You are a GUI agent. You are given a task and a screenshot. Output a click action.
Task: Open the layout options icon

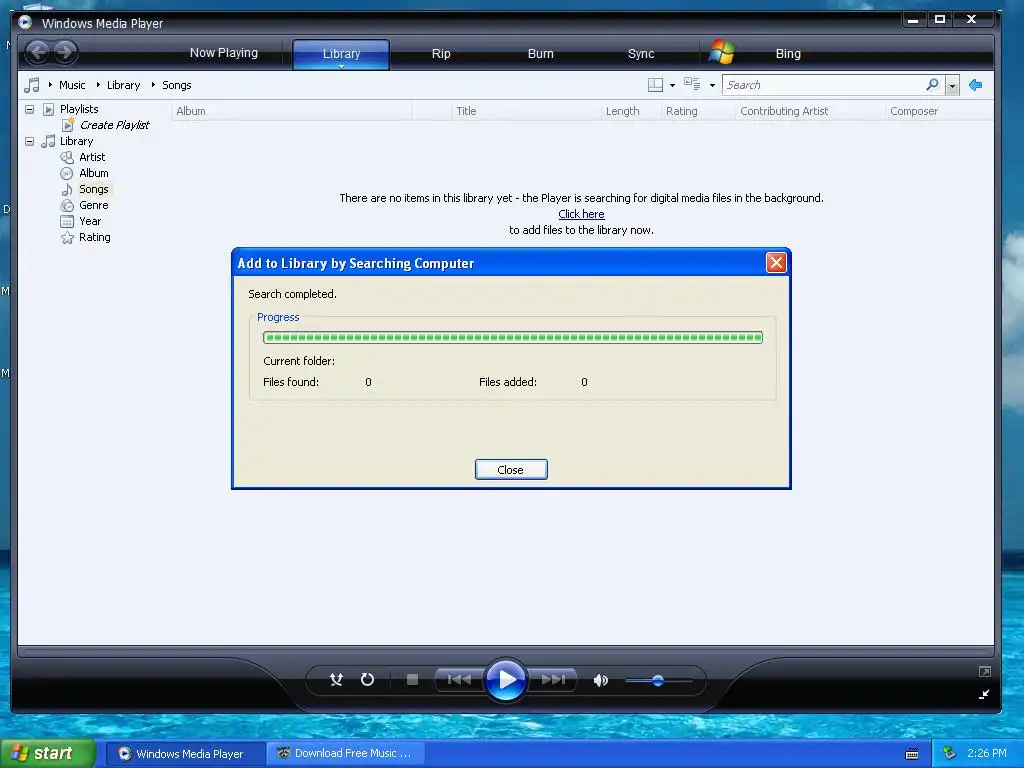pos(655,85)
